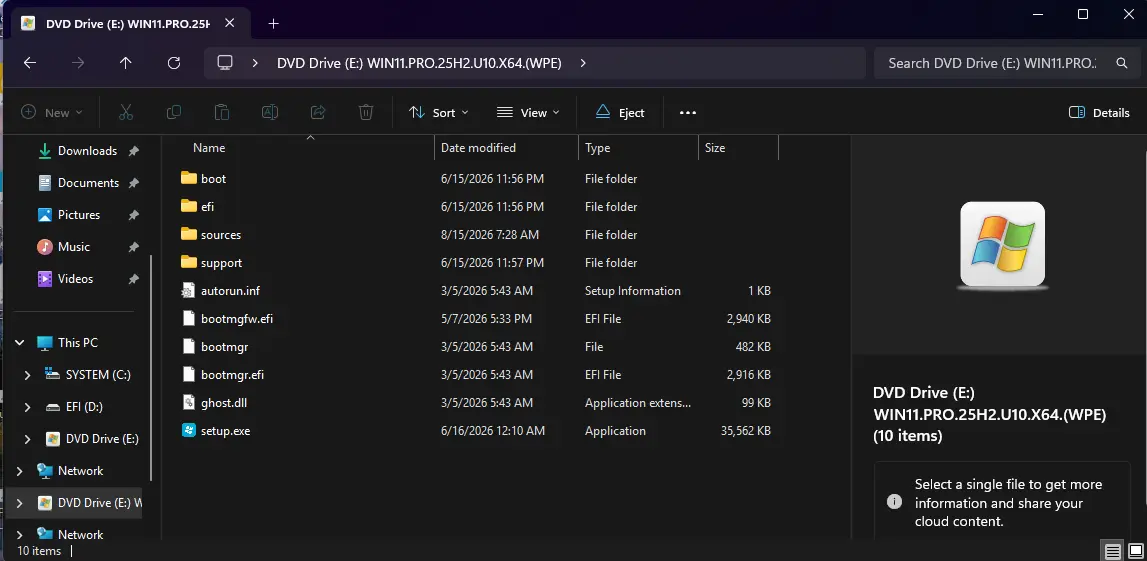Click the Setup Information type cell
Viewport: 1147px width, 561px height.
click(x=633, y=290)
